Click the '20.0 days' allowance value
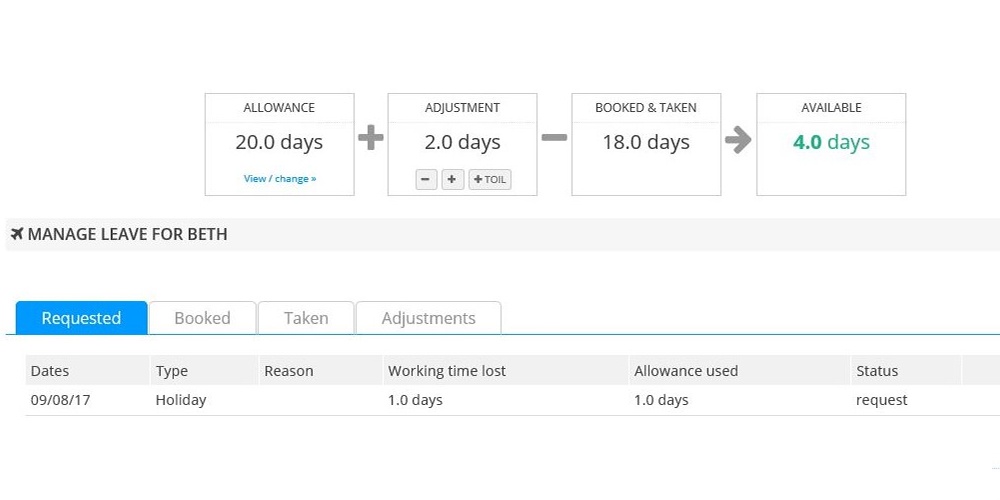Viewport: 1000px width, 500px height. (x=279, y=142)
